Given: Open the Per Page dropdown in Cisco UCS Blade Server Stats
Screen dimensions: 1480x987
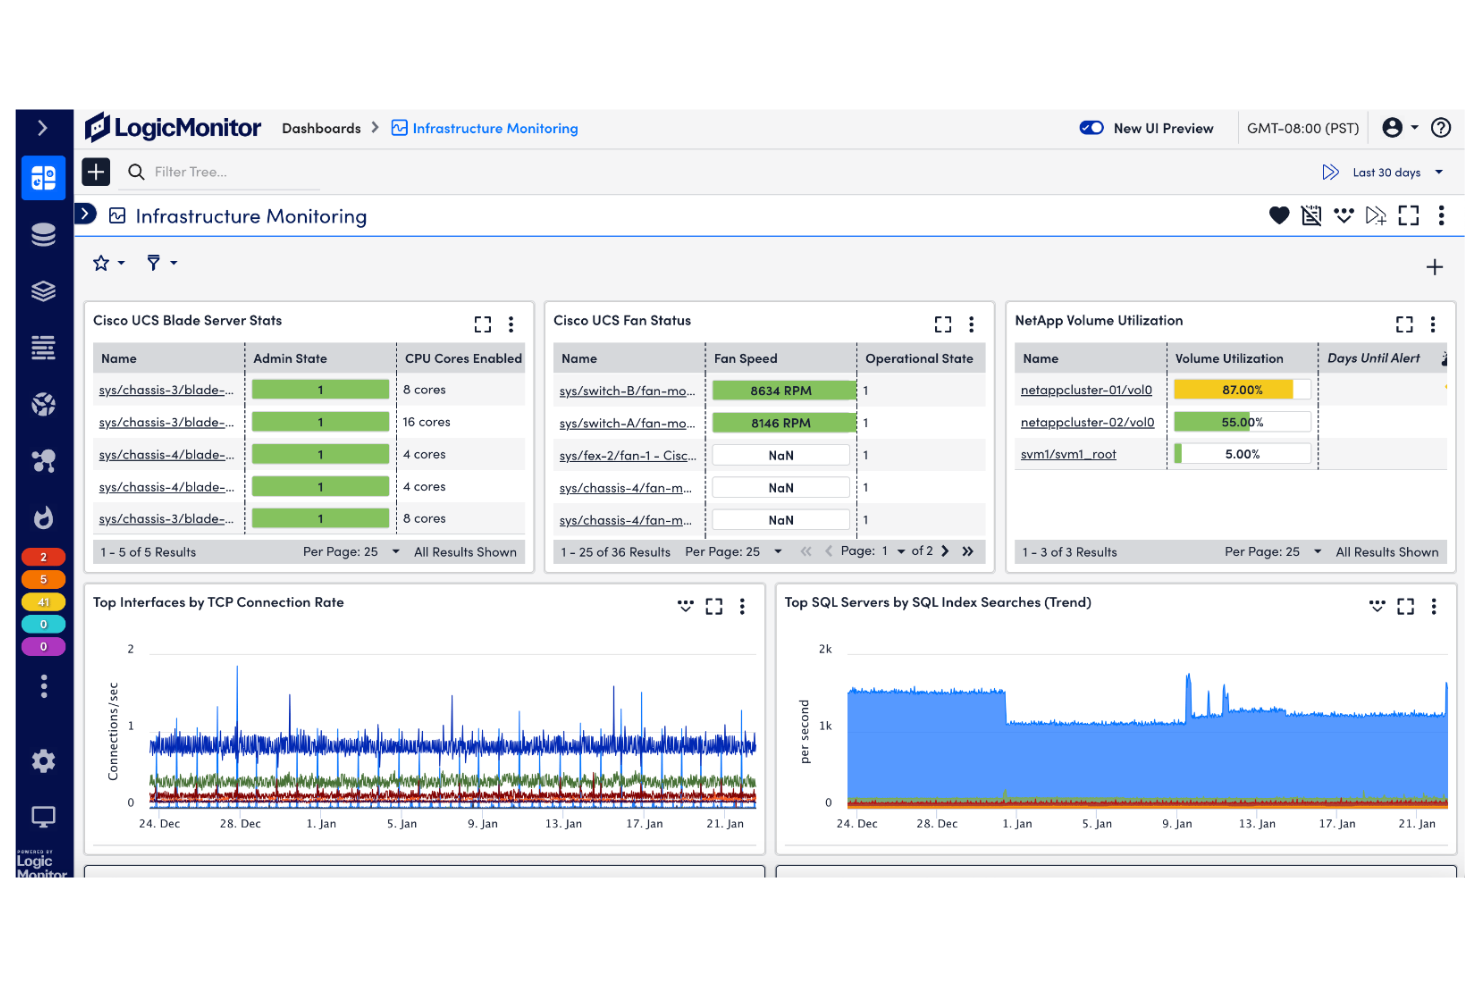Looking at the screenshot, I should pos(395,551).
